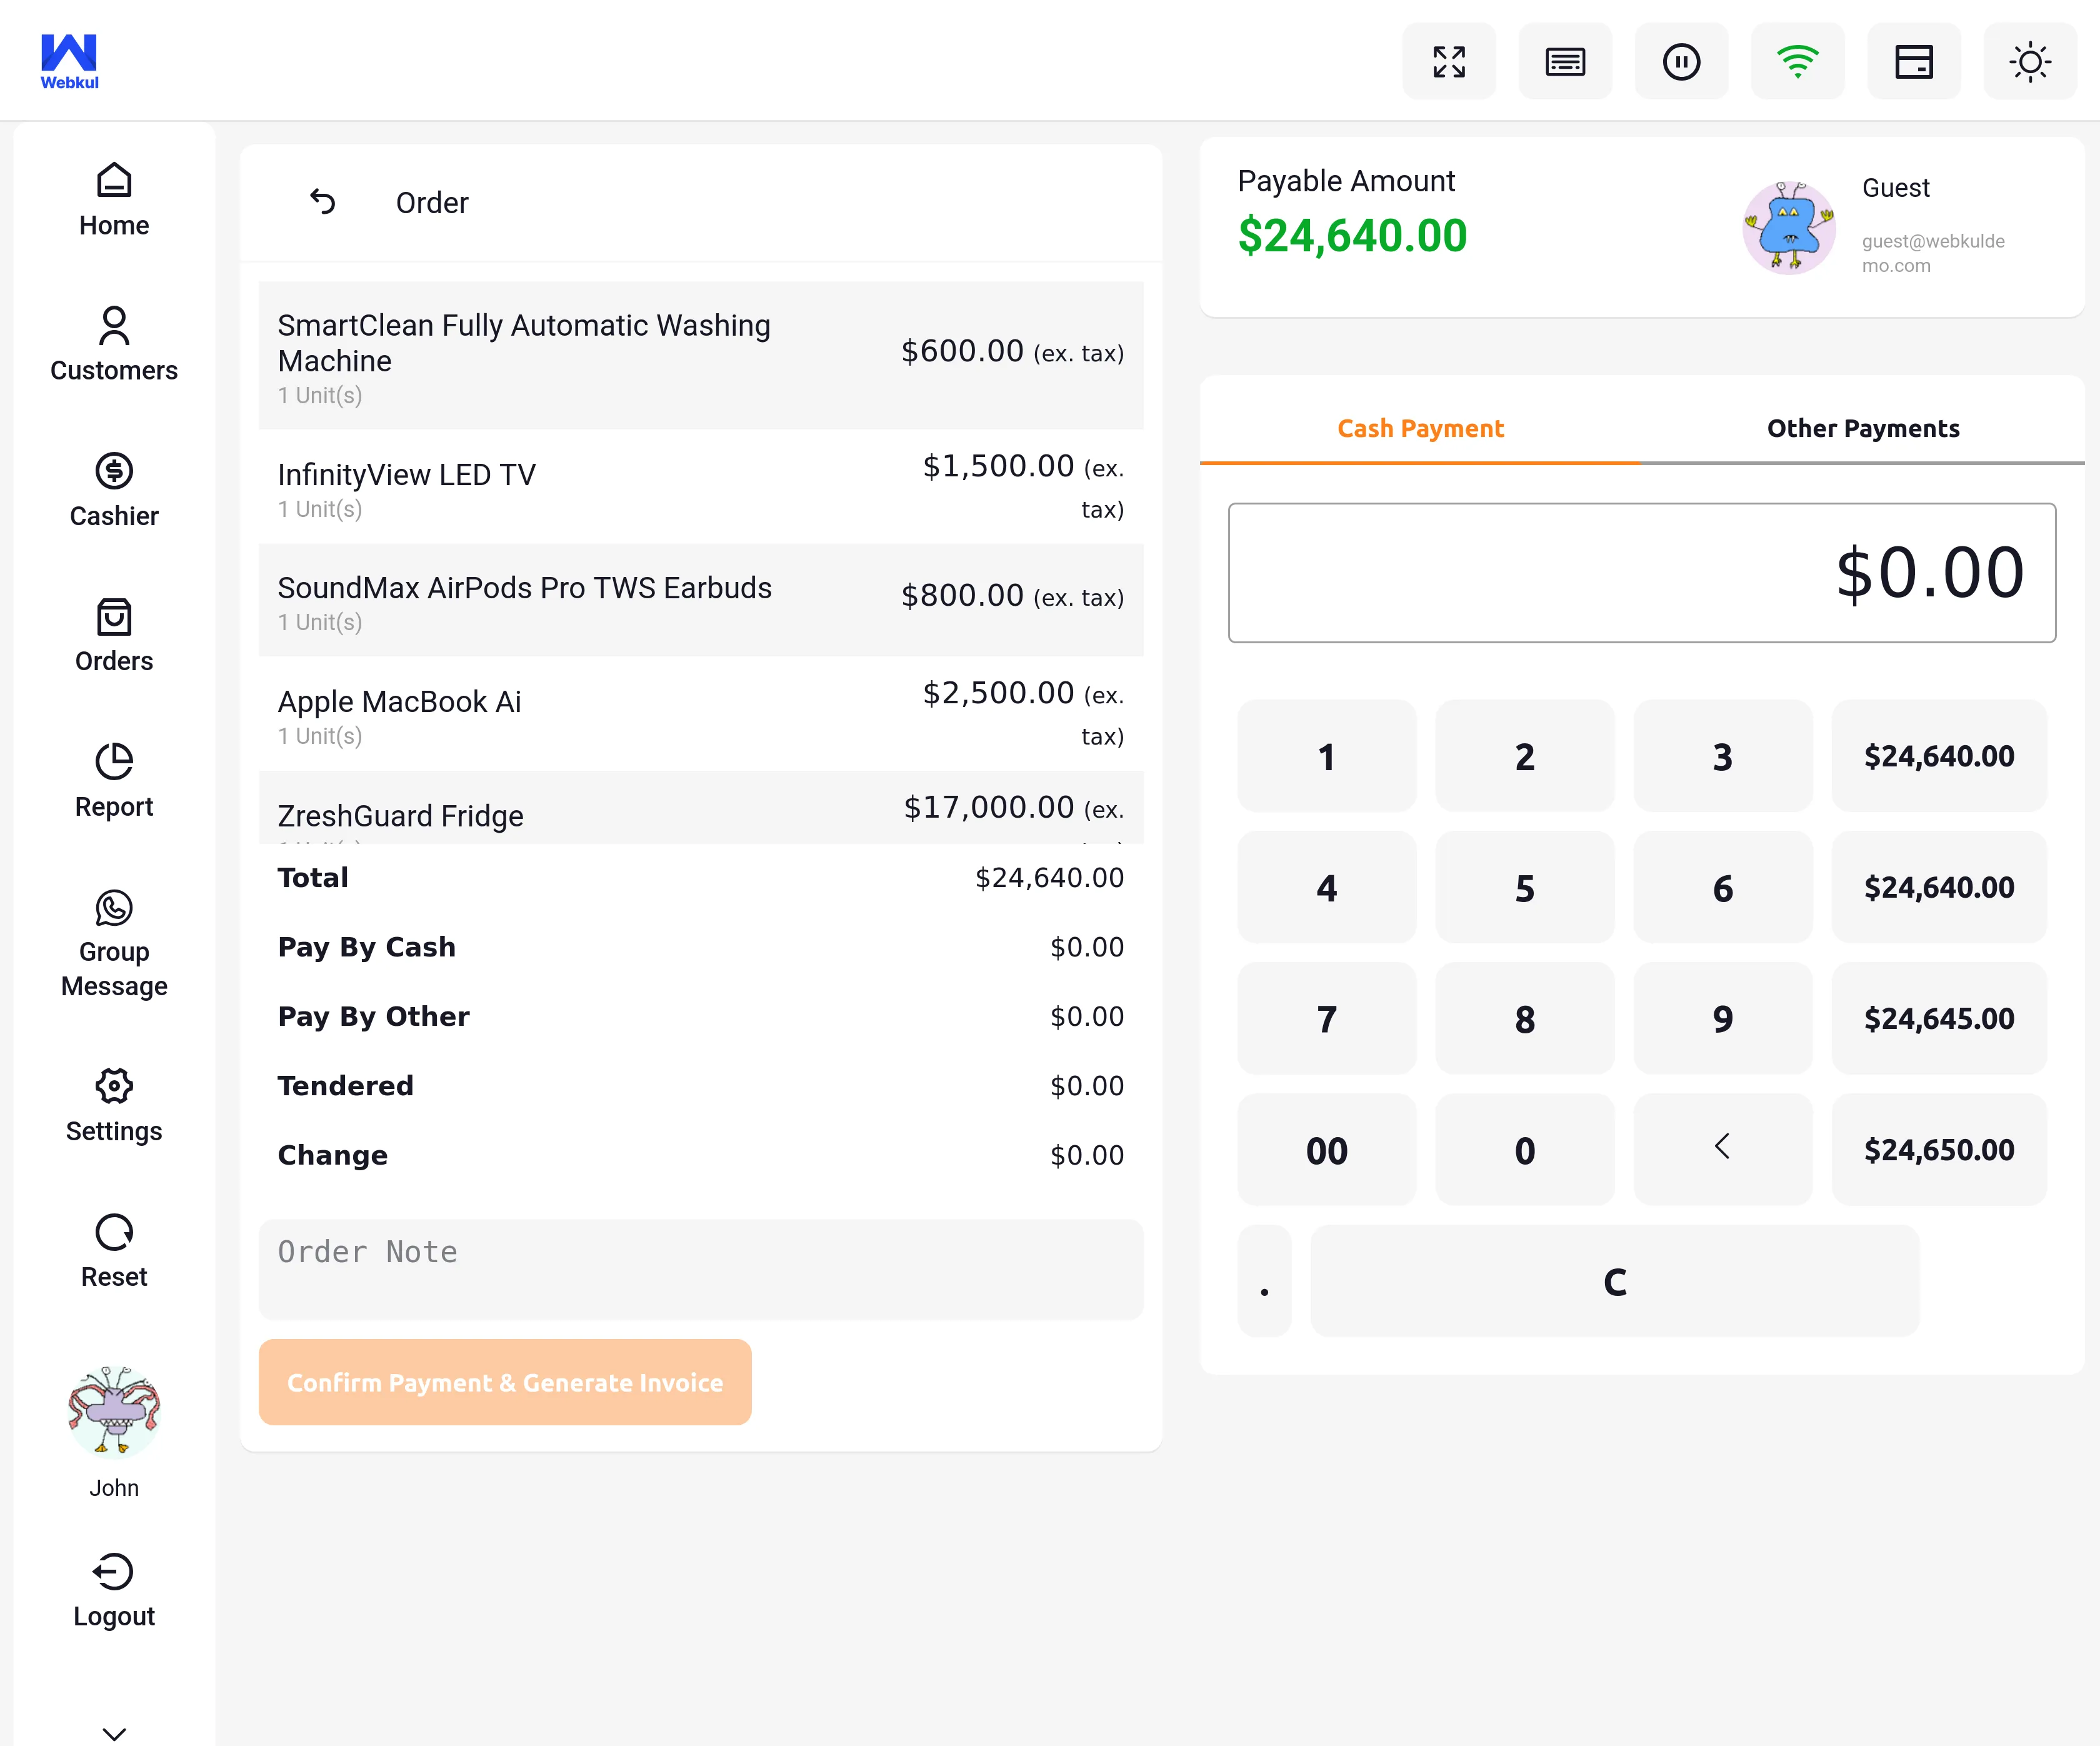Screen dimensions: 2100x1746
Task: Click the green Wi-Fi status icon
Action: (1797, 62)
